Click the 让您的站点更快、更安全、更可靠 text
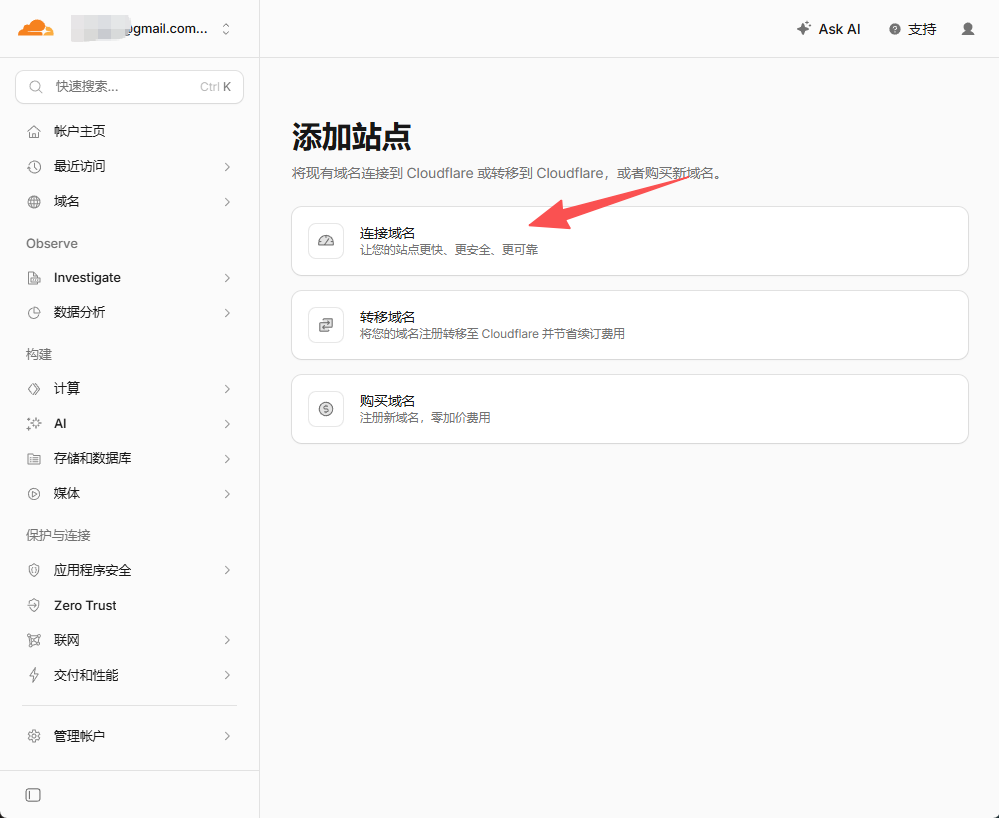This screenshot has width=999, height=818. click(x=449, y=250)
